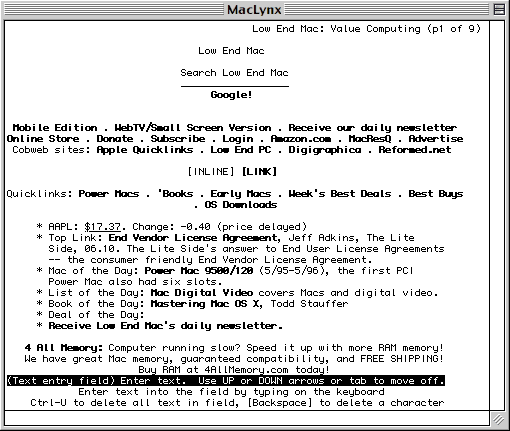Open the Best Buys quicklink
510x431 pixels.
pyautogui.click(x=436, y=194)
